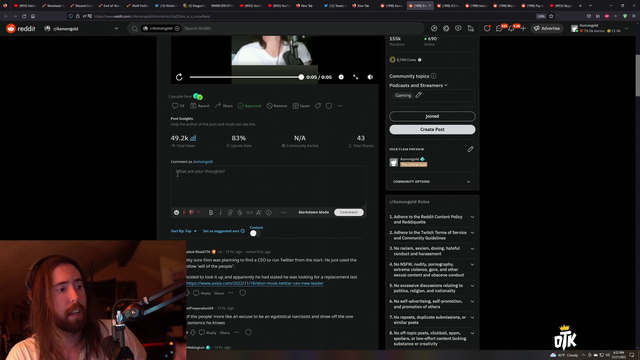
Task: Focus the 'What are your thoughts?' comment box
Action: [269, 187]
